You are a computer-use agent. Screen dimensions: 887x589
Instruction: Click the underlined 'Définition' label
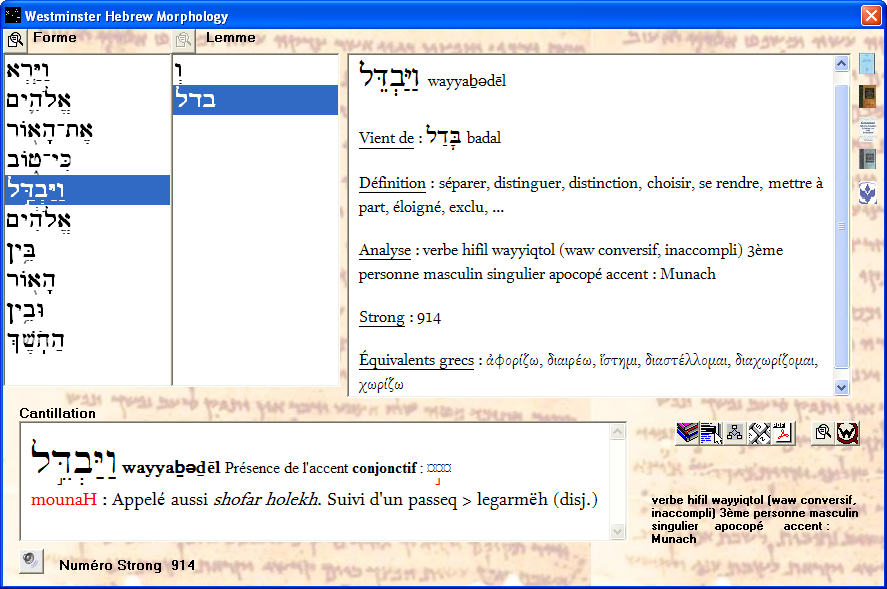pyautogui.click(x=392, y=183)
